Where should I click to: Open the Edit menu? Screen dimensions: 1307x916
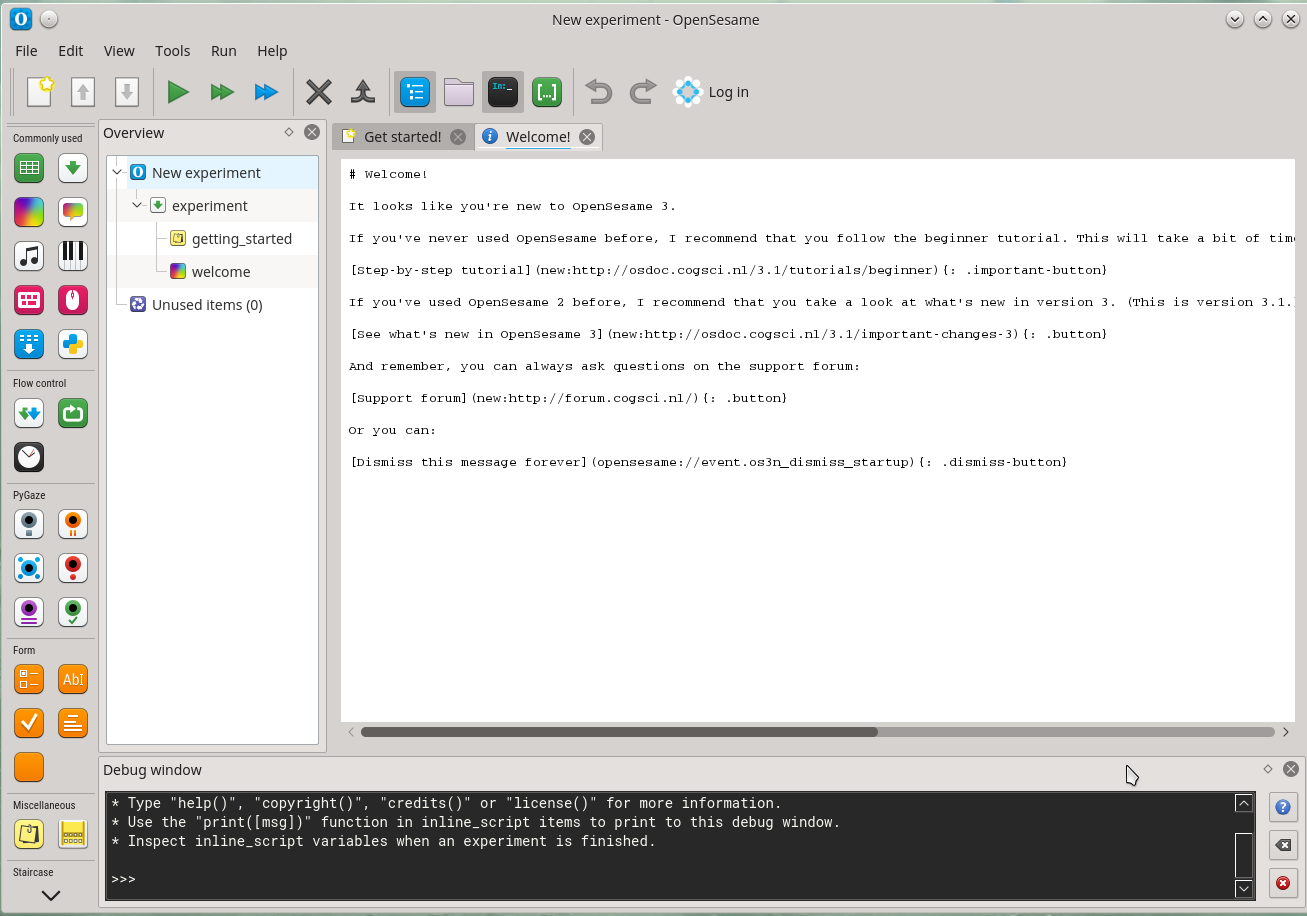[70, 51]
